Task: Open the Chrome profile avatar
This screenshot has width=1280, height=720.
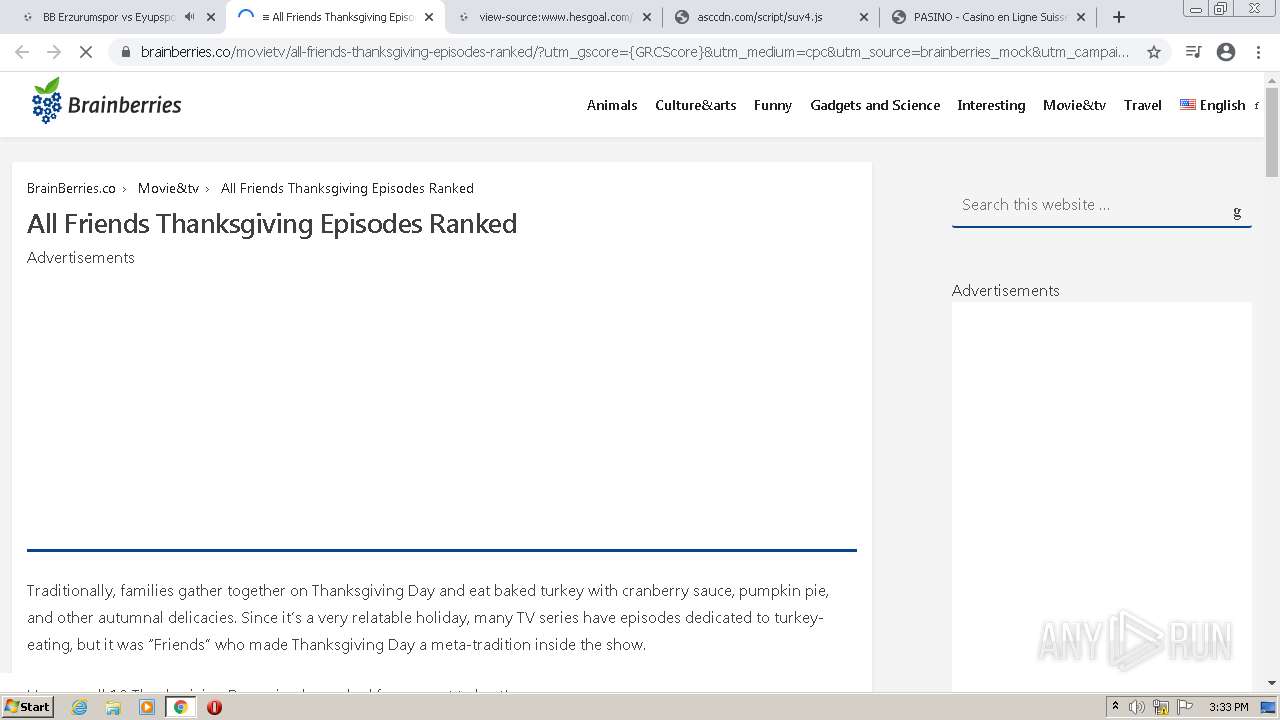Action: (1226, 52)
